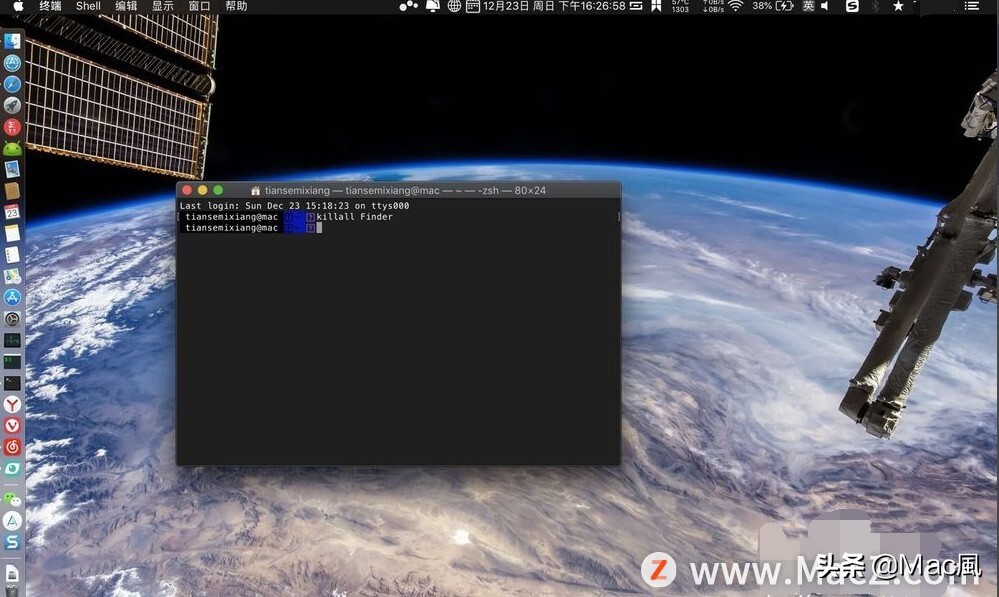This screenshot has width=999, height=597.
Task: Click the notification bell menu bar icon
Action: 433,6
